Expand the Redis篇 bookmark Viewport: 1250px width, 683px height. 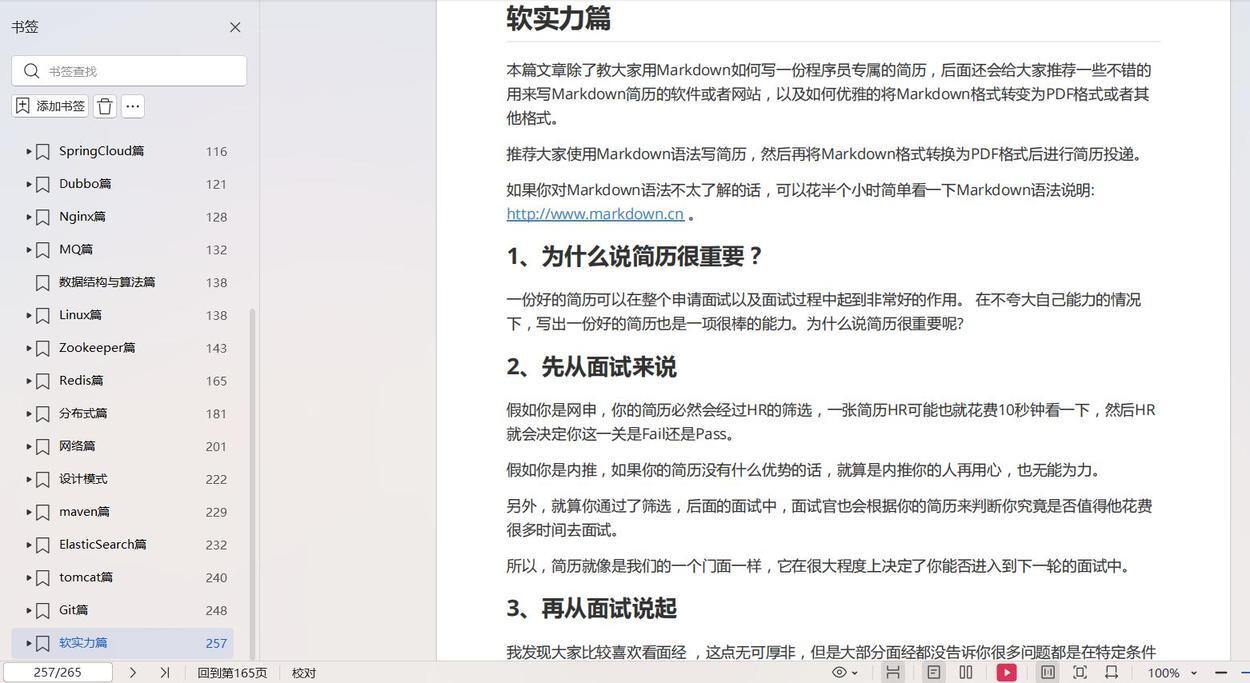click(28, 381)
